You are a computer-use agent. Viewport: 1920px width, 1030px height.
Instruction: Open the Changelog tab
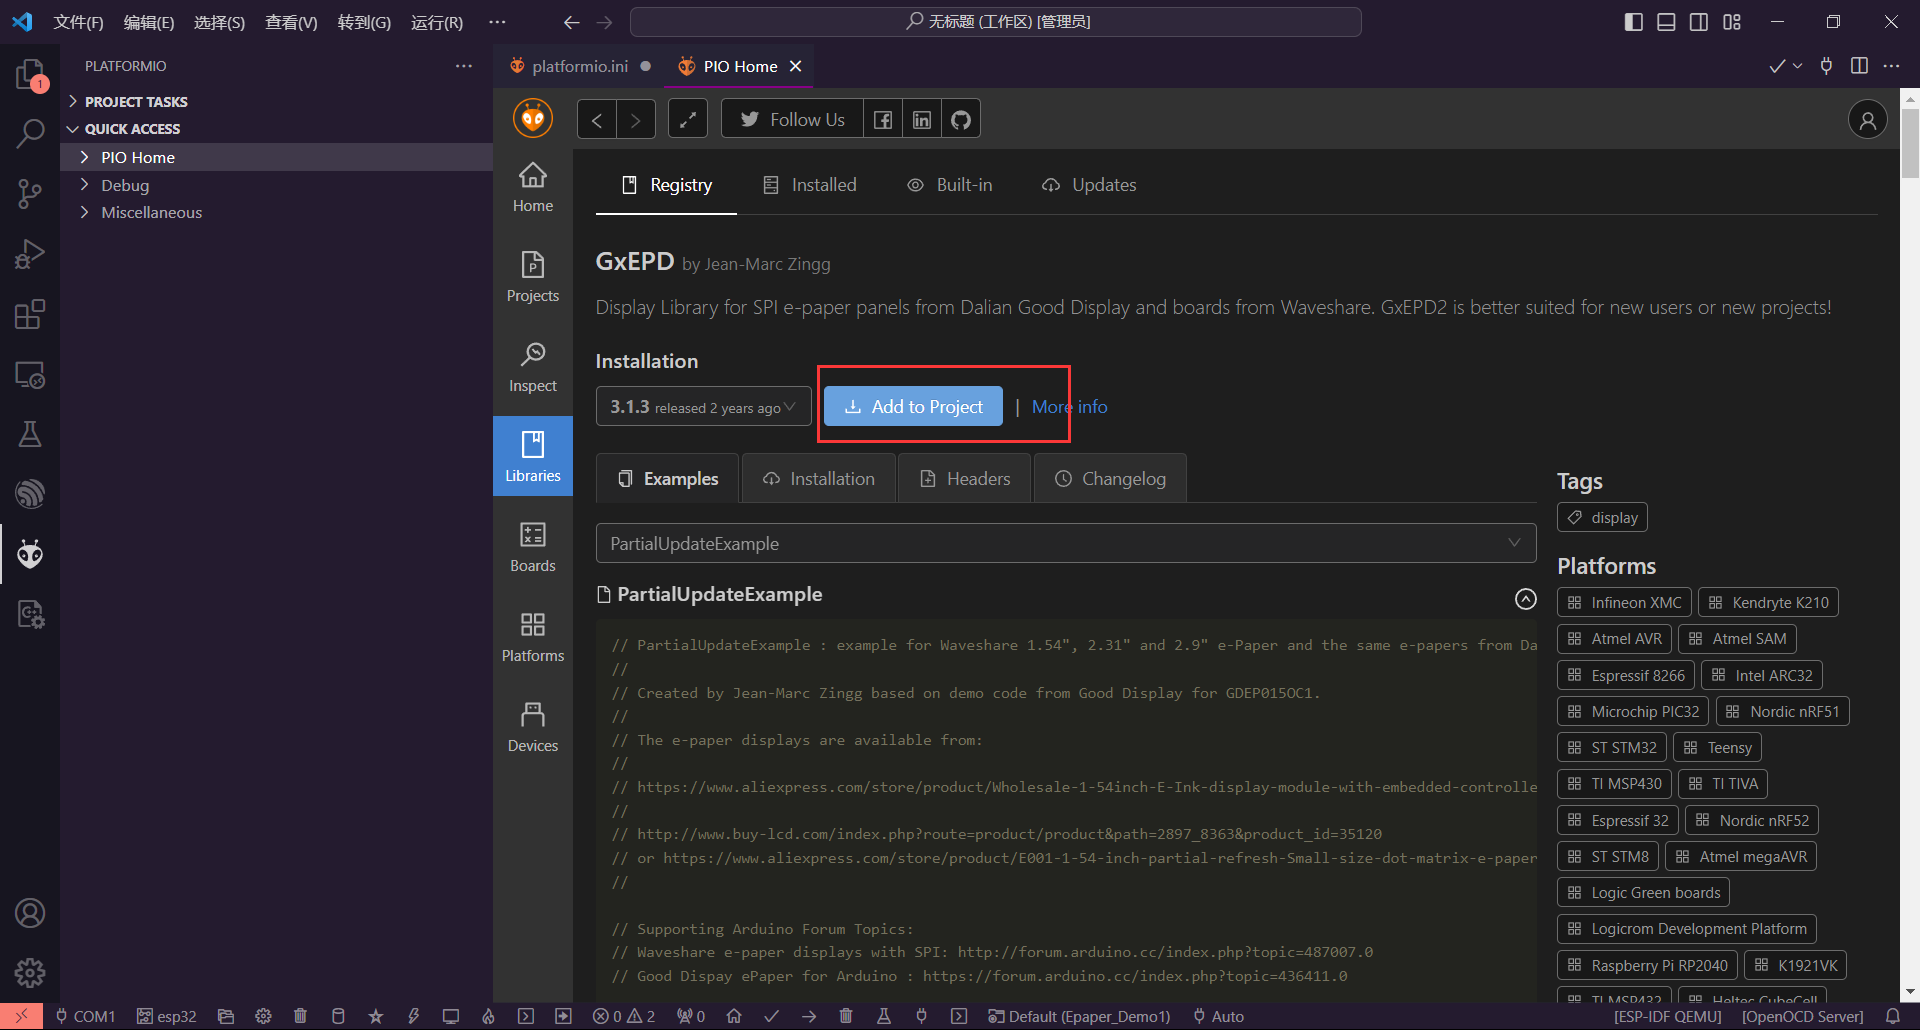point(1111,479)
